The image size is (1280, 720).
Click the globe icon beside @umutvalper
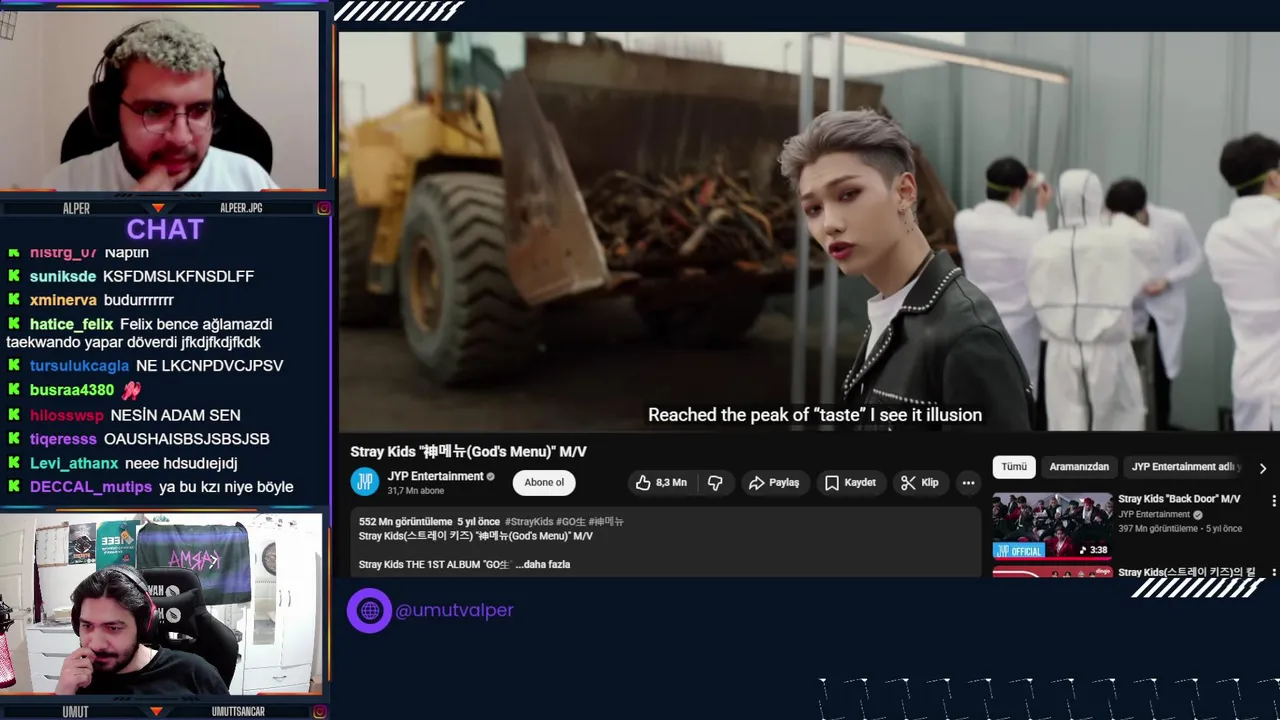pyautogui.click(x=369, y=610)
